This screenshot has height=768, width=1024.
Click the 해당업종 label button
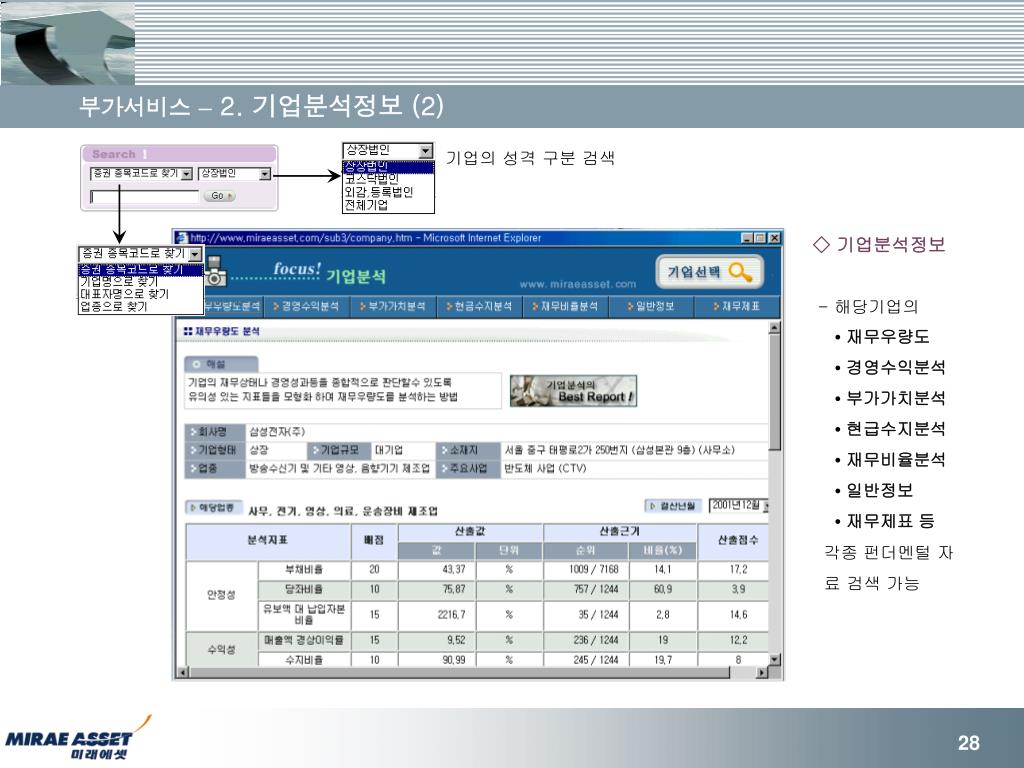214,507
